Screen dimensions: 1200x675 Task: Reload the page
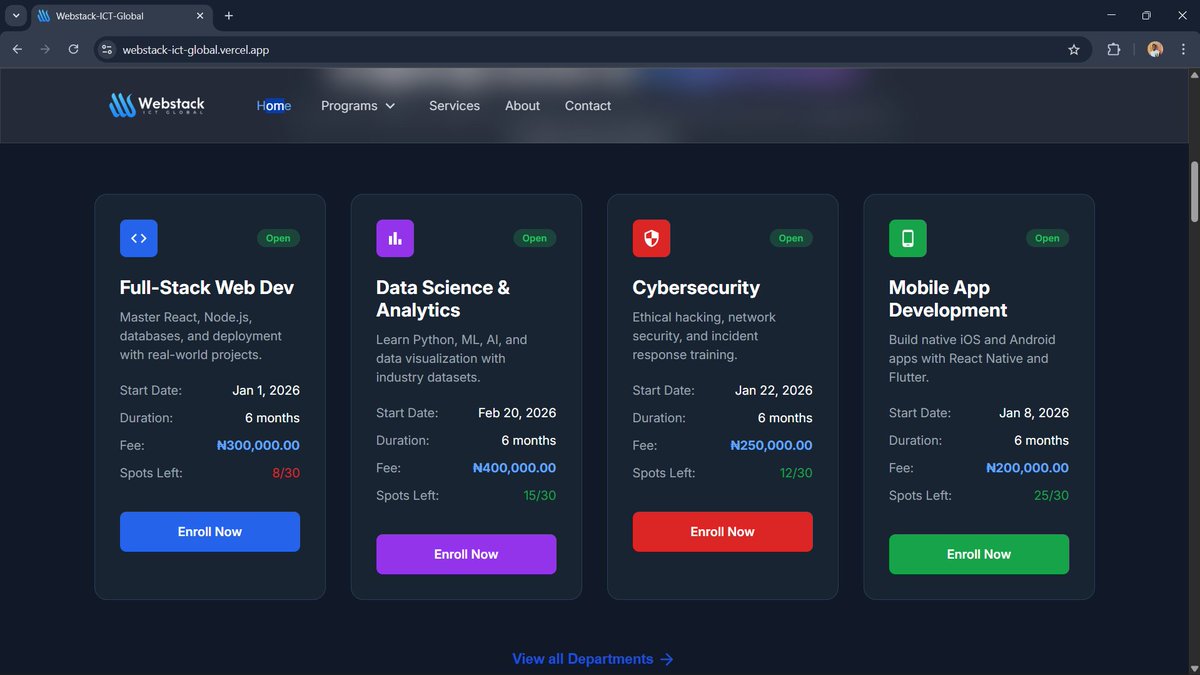[x=73, y=49]
